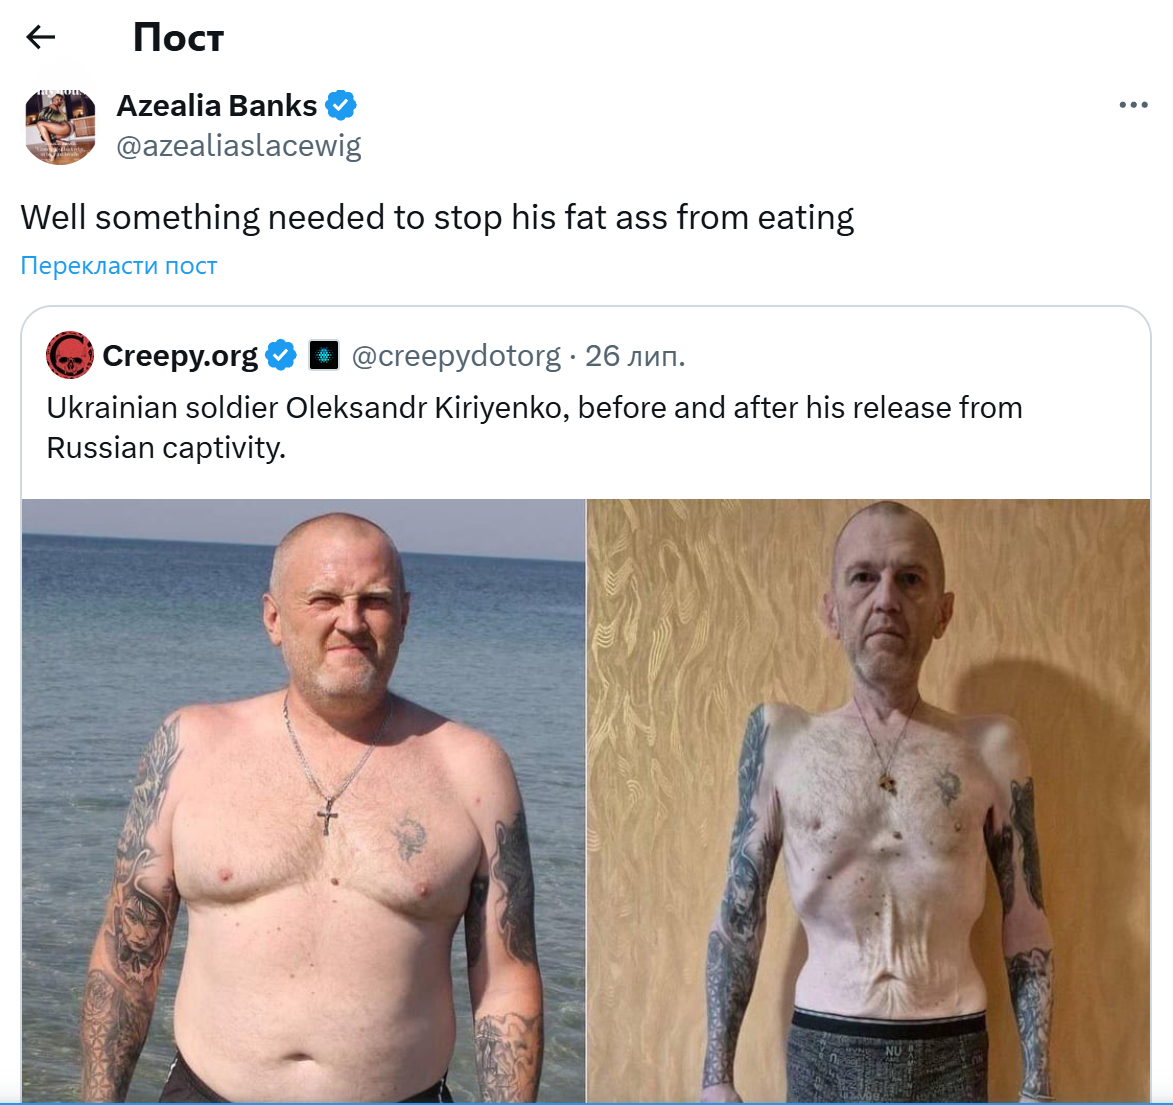Open the 26 лип. timestamp
Viewport: 1173px width, 1105px height.
click(635, 356)
